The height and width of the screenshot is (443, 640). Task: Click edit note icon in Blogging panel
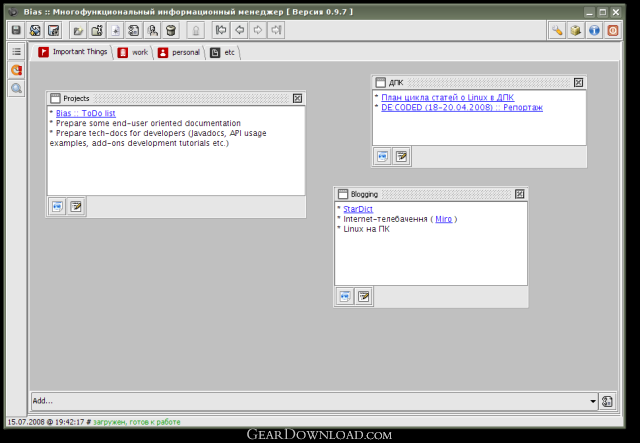[364, 296]
